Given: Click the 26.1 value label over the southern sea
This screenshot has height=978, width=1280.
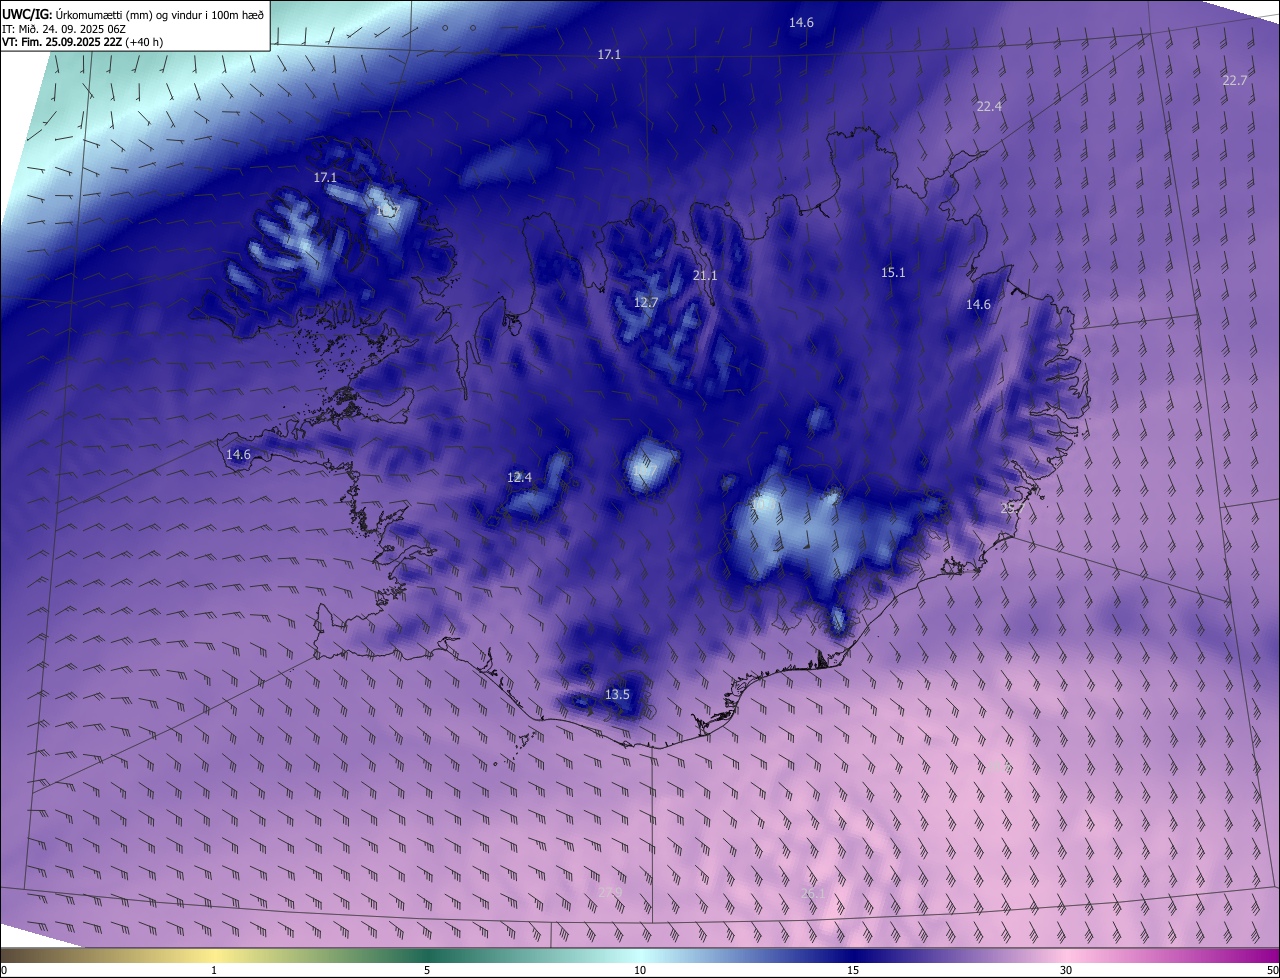Looking at the screenshot, I should (x=814, y=893).
